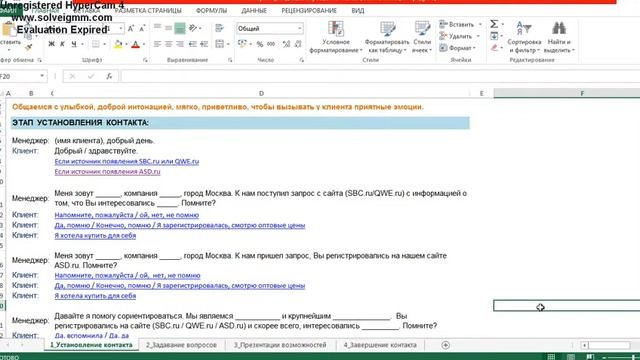Viewport: 640px width, 360px height.
Task: Expand the Найти и выделить menu
Action: 559,37
